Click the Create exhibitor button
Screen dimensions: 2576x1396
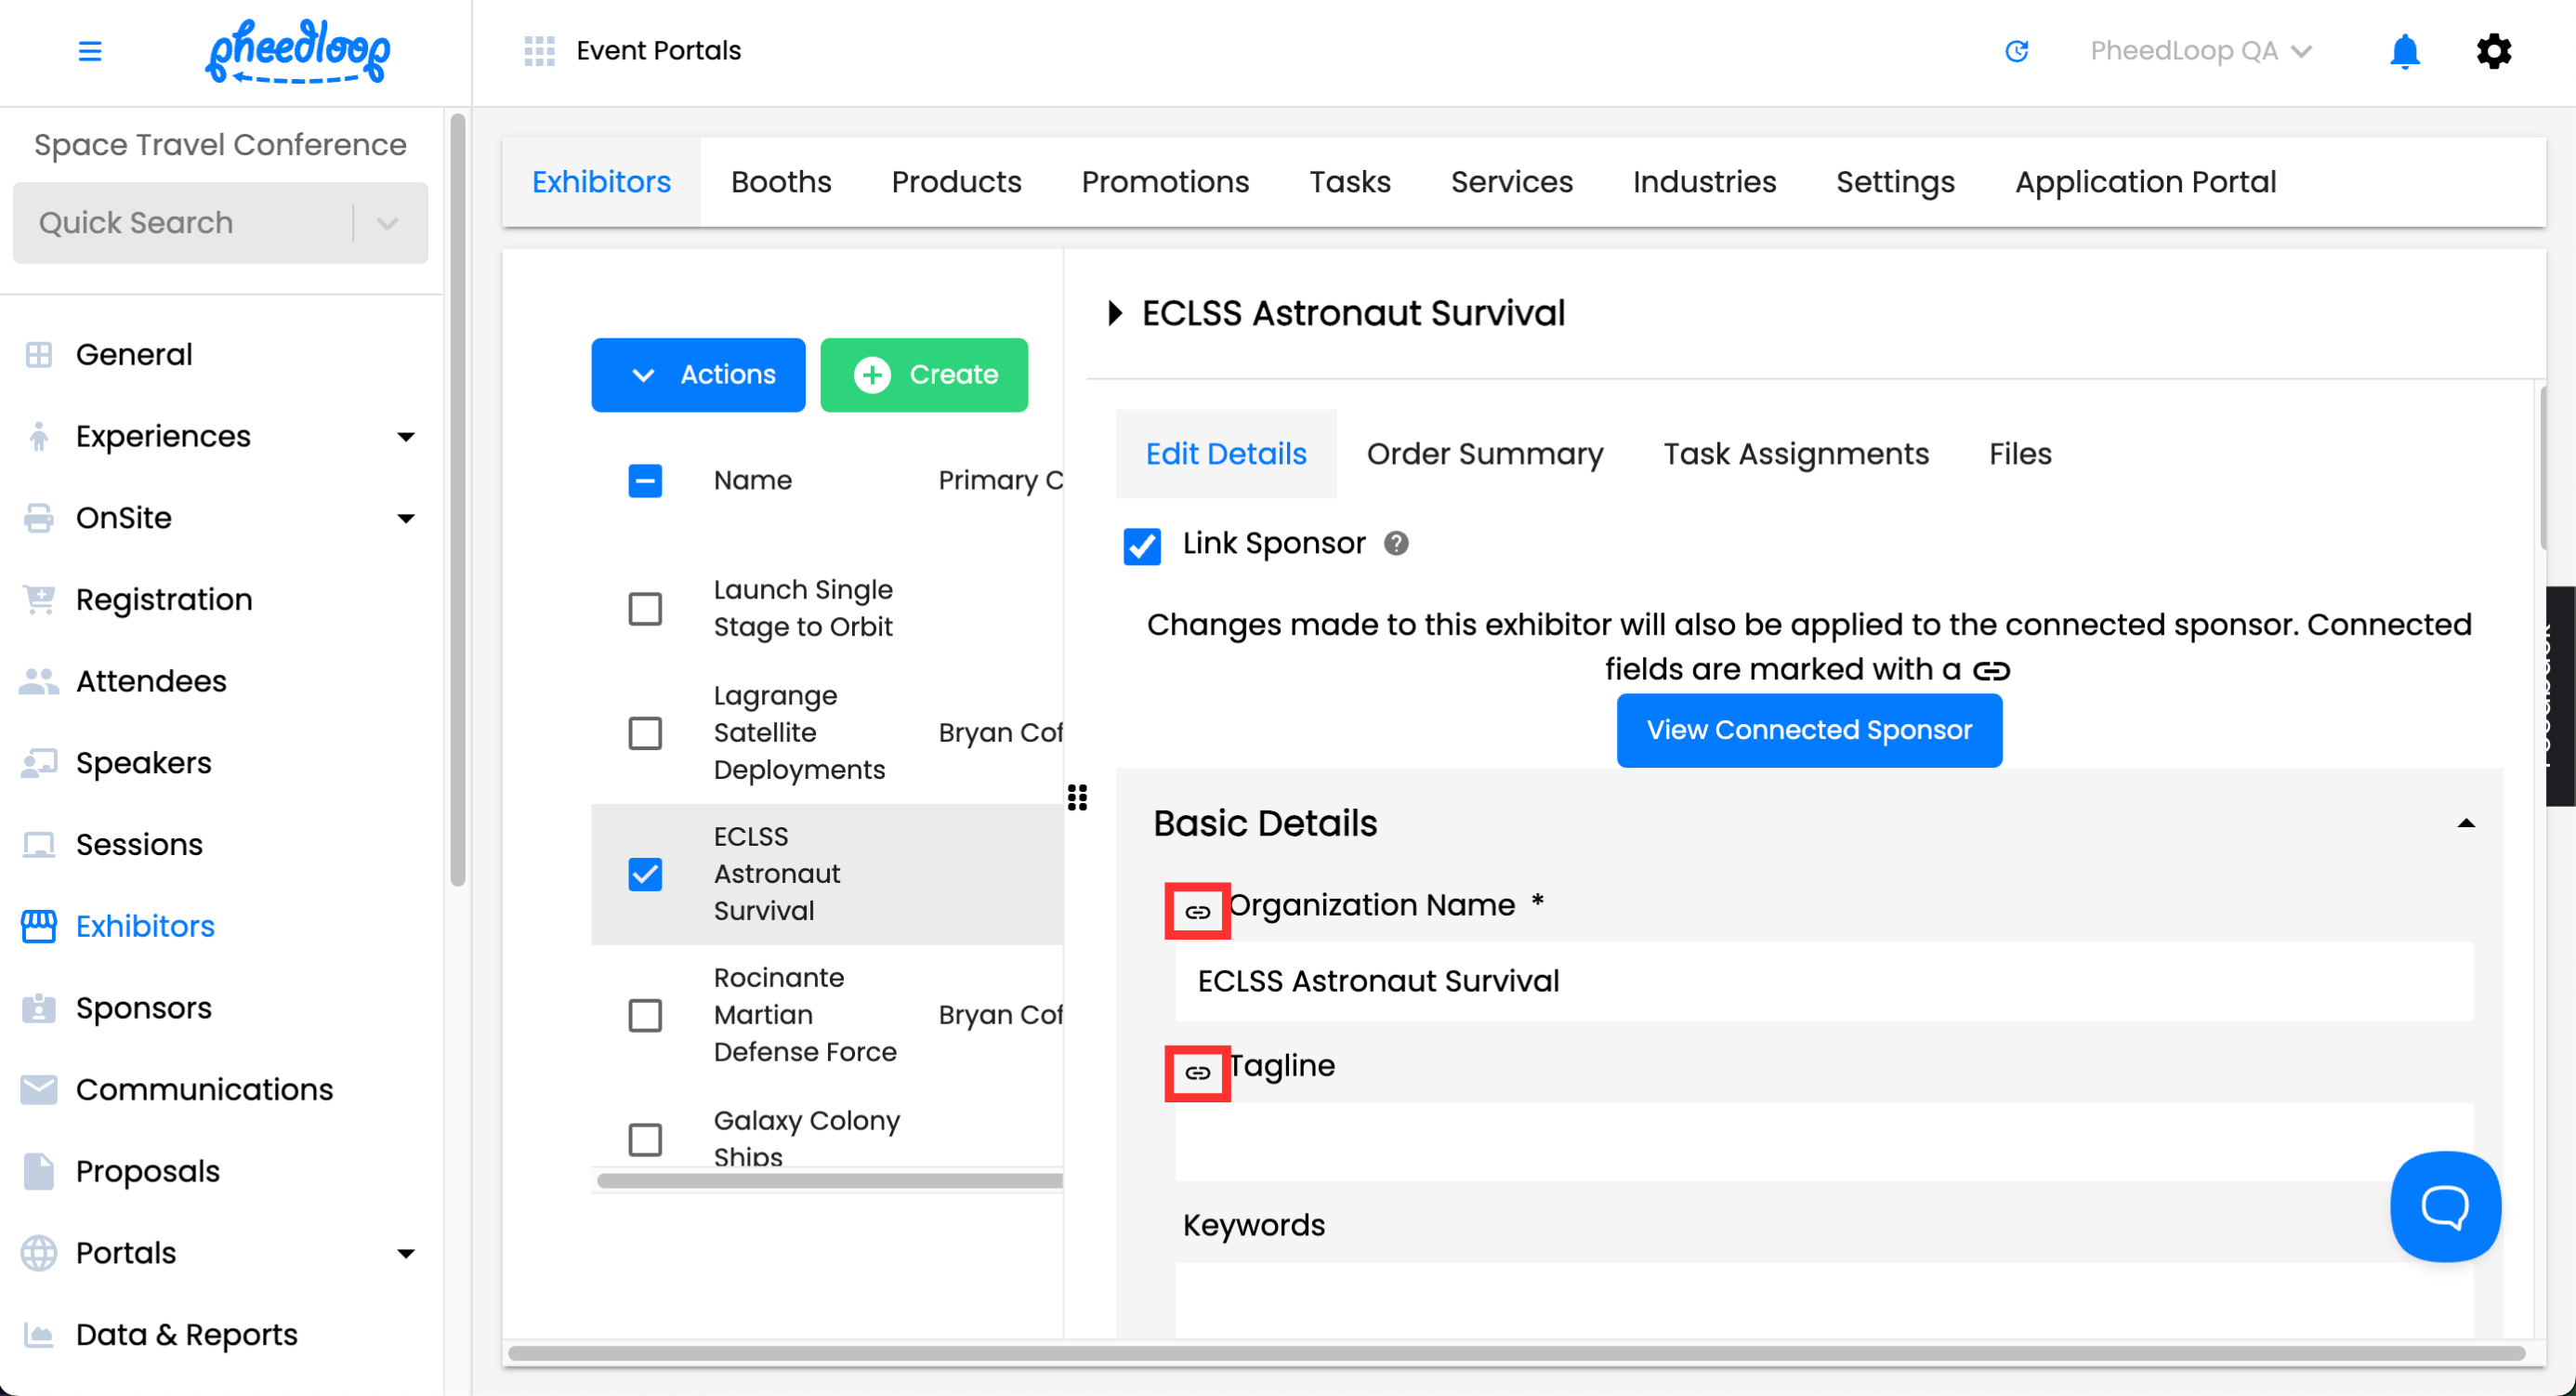[x=924, y=375]
